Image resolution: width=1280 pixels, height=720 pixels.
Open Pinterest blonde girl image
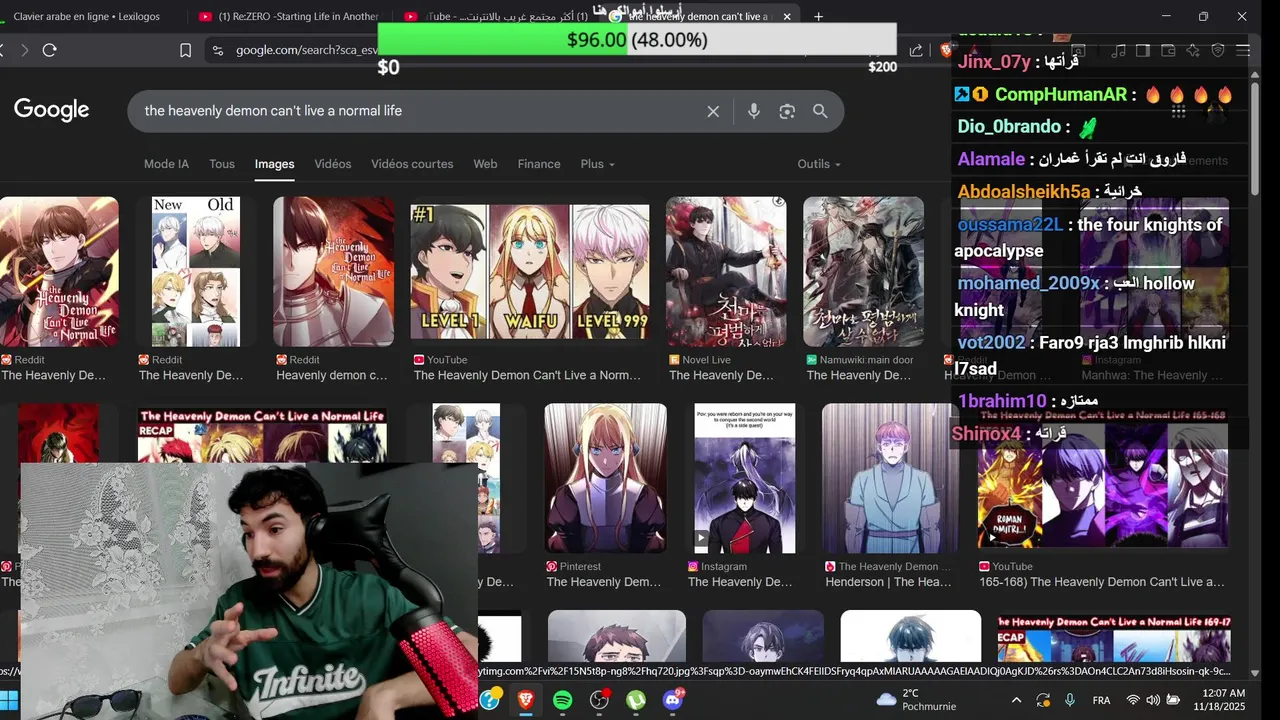[605, 478]
